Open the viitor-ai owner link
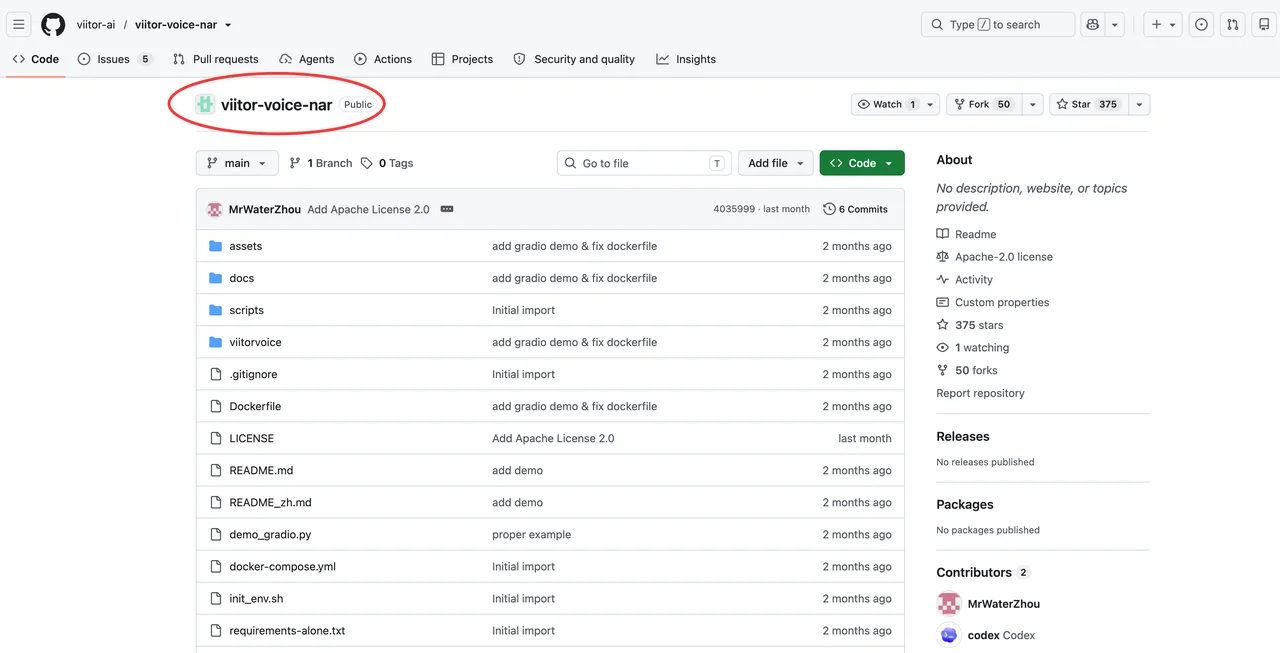Screen dimensions: 1280x653 click(x=96, y=24)
